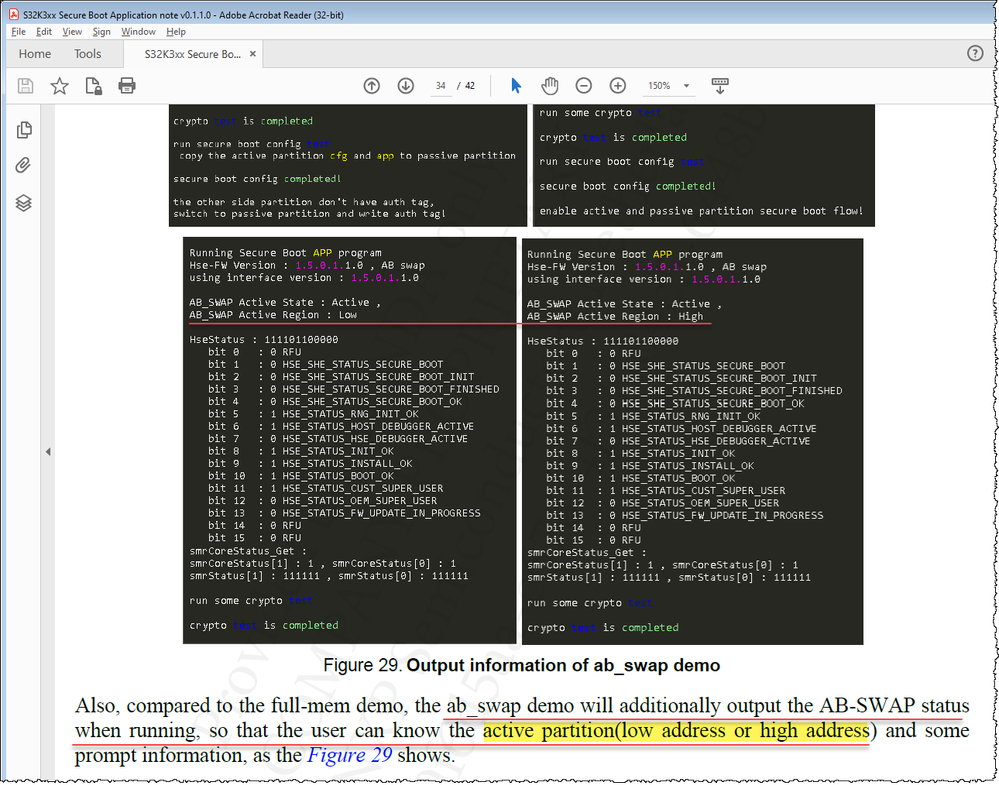
Task: Click the protected file share icon
Action: (94, 86)
